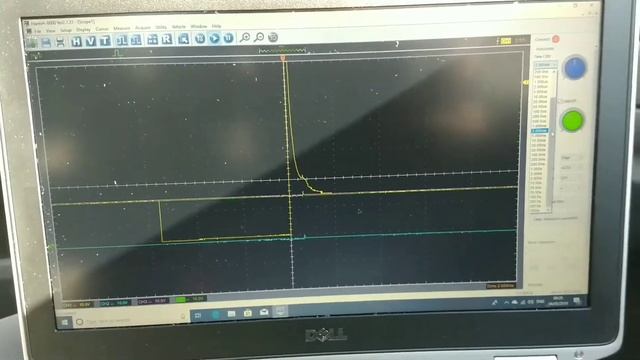Screen dimensions: 640x360
Task: Click the trigger position marker atop graph
Action: (x=283, y=58)
